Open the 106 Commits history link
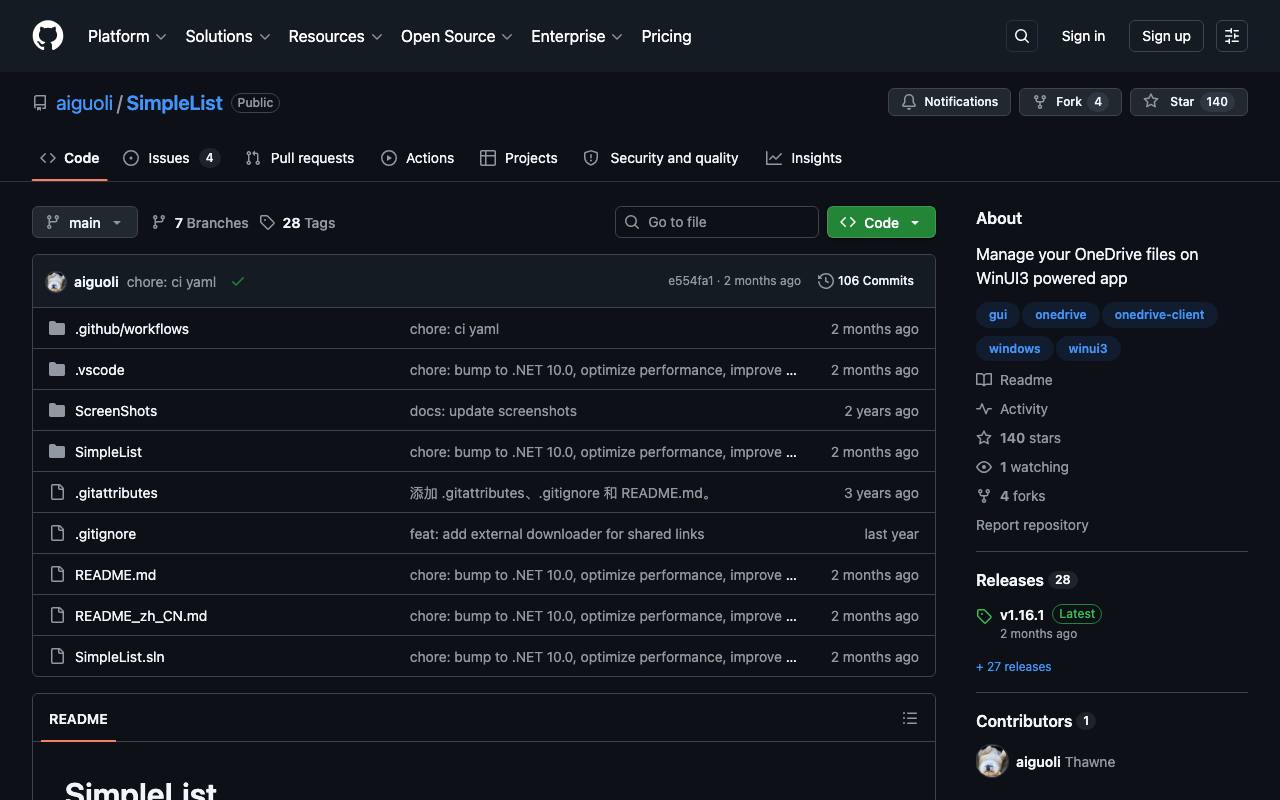This screenshot has height=800, width=1280. tap(866, 281)
